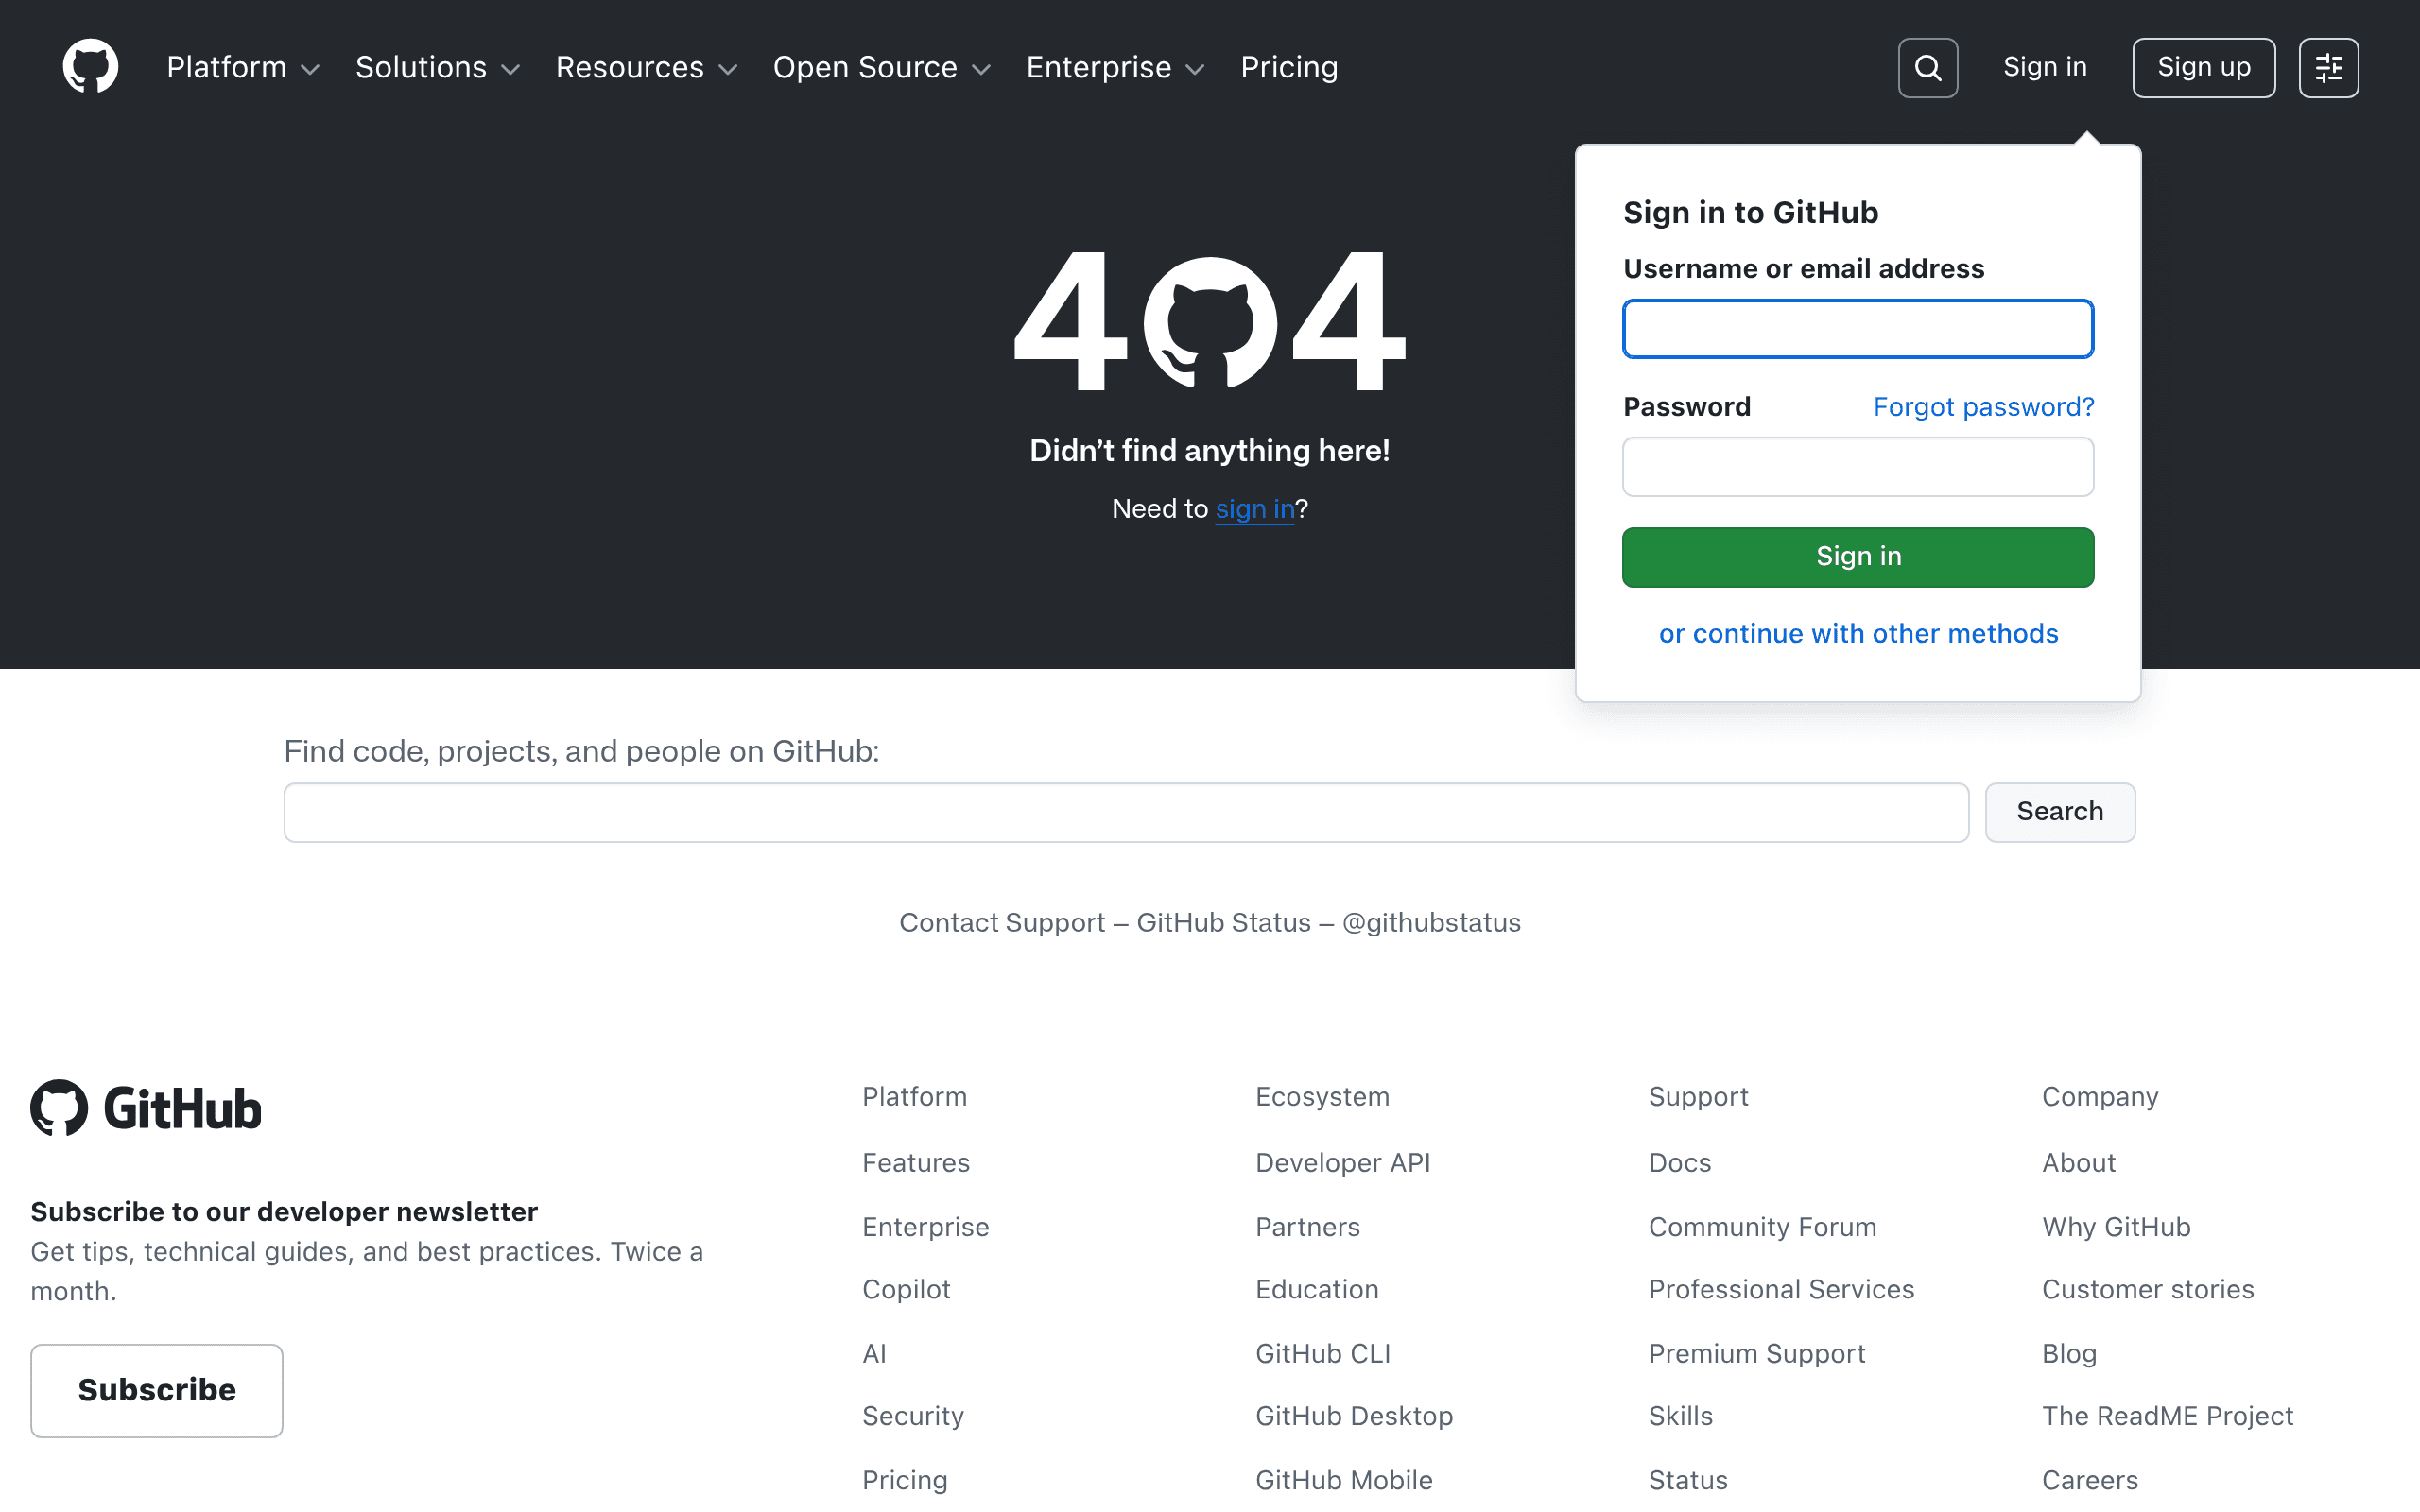Click the Forgot password? link
The width and height of the screenshot is (2420, 1512).
pyautogui.click(x=1983, y=407)
